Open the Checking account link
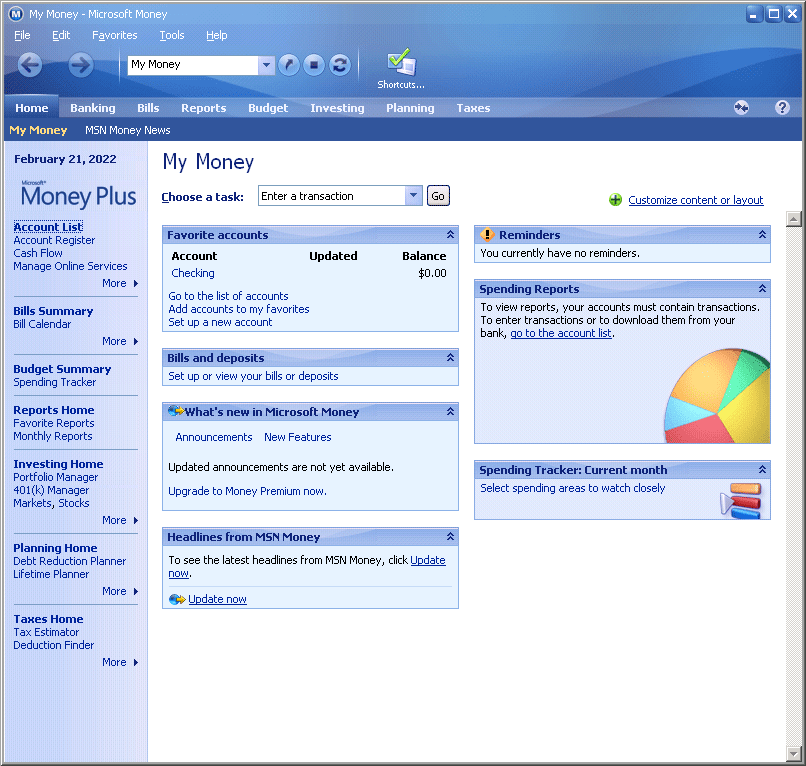This screenshot has height=766, width=806. [x=193, y=273]
